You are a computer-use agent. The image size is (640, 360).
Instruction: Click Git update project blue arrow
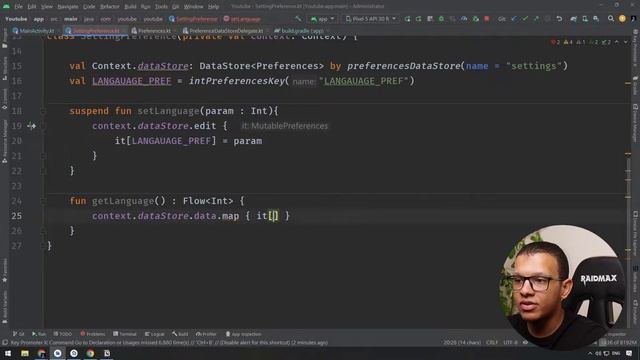pos(514,19)
